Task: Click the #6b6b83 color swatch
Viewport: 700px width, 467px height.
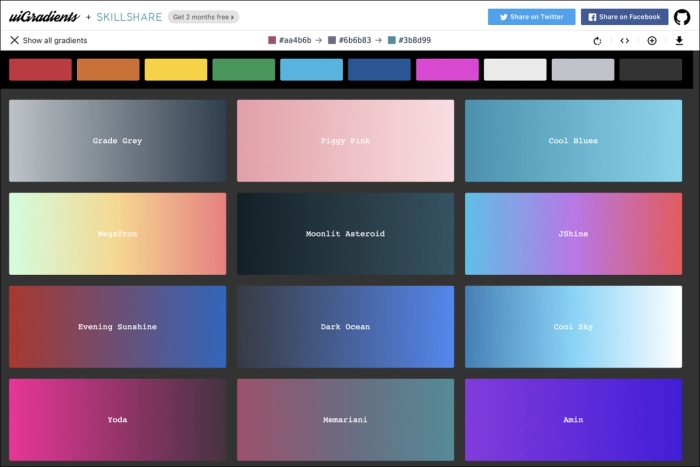Action: point(332,40)
